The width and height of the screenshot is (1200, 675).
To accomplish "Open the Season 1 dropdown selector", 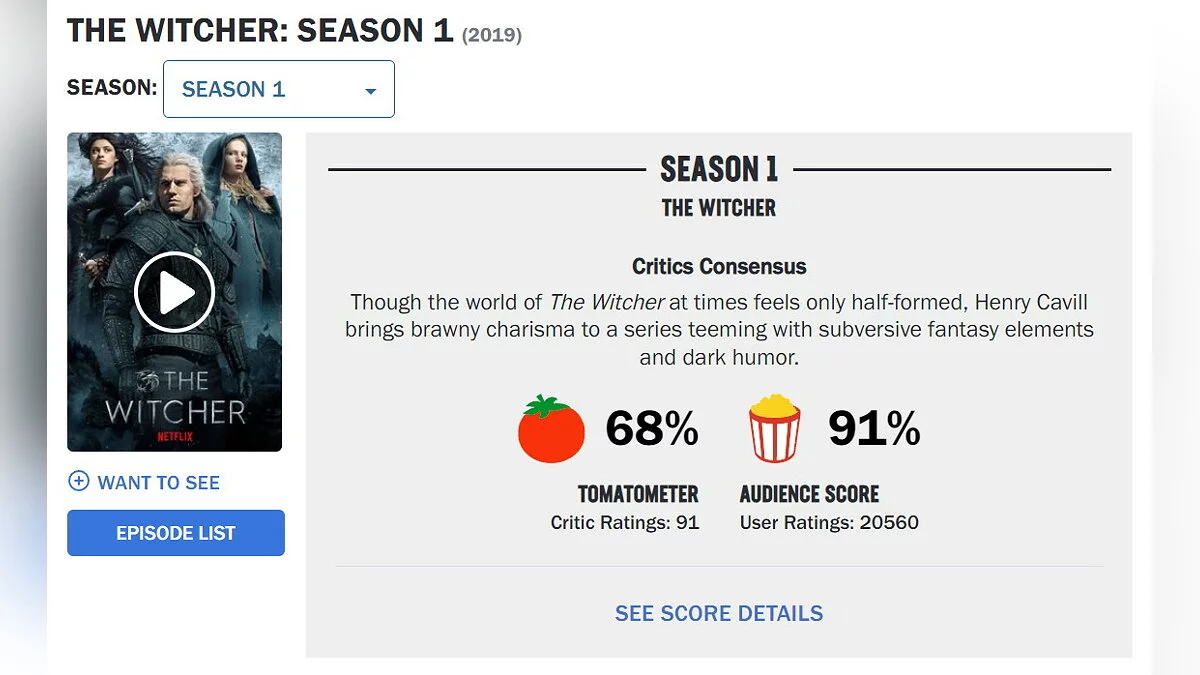I will 278,89.
